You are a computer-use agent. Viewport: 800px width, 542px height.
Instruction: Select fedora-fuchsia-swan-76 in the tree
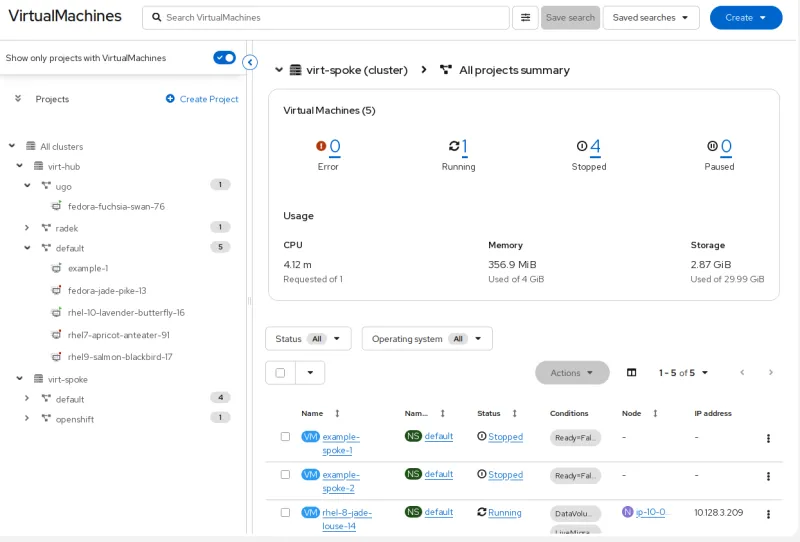pos(116,206)
